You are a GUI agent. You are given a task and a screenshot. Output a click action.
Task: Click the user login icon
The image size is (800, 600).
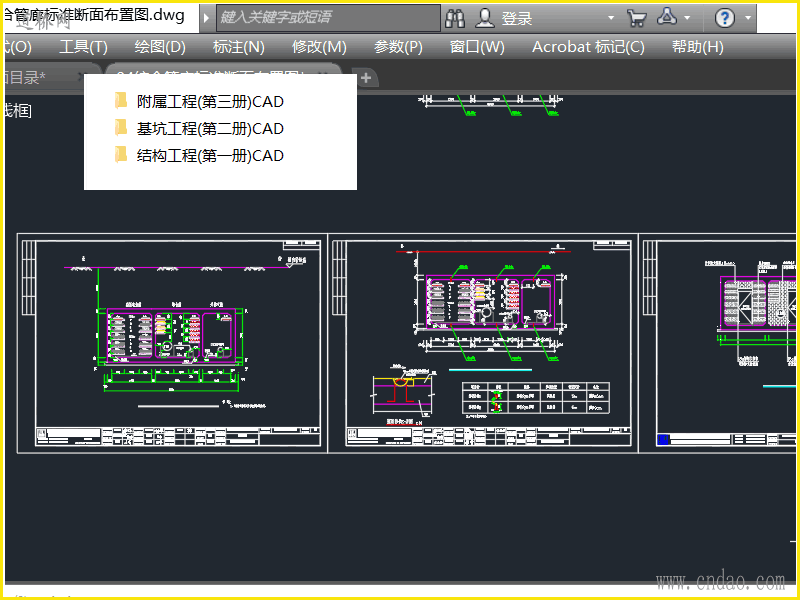[484, 18]
